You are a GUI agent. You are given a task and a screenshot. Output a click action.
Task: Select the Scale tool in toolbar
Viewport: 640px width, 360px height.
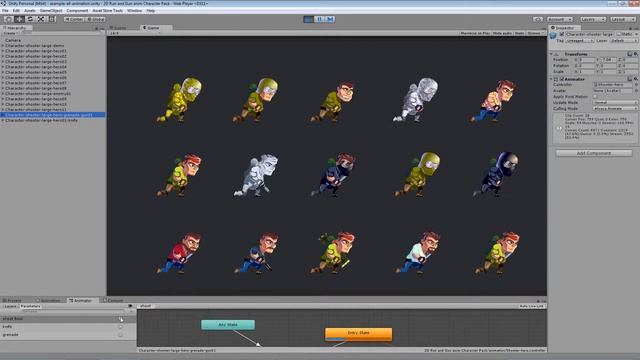(x=41, y=19)
